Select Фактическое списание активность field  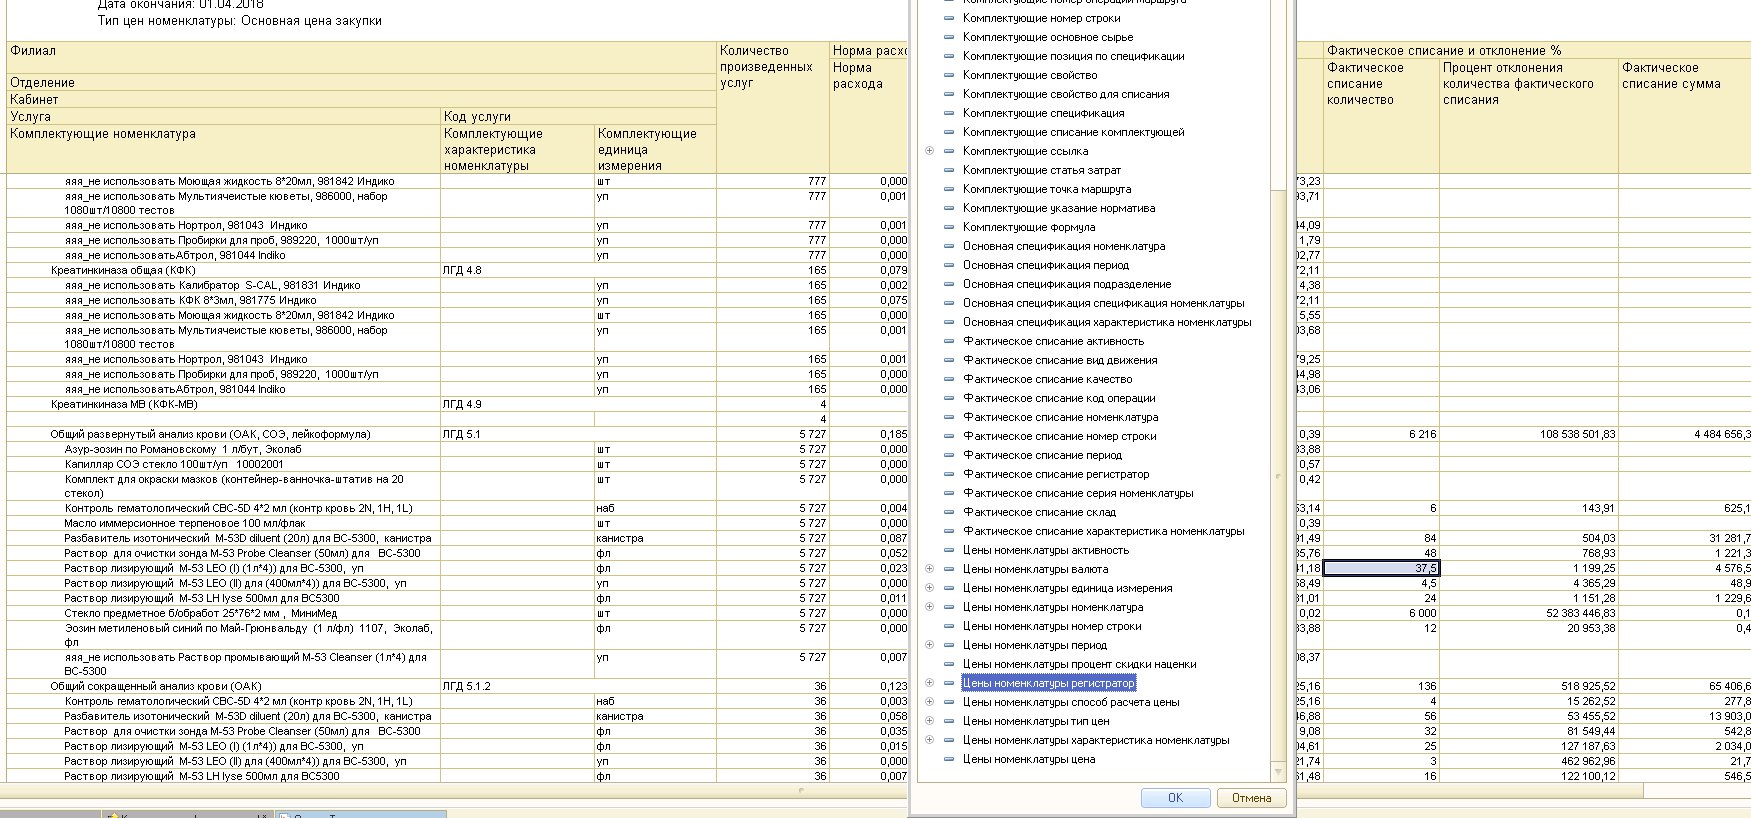1053,341
